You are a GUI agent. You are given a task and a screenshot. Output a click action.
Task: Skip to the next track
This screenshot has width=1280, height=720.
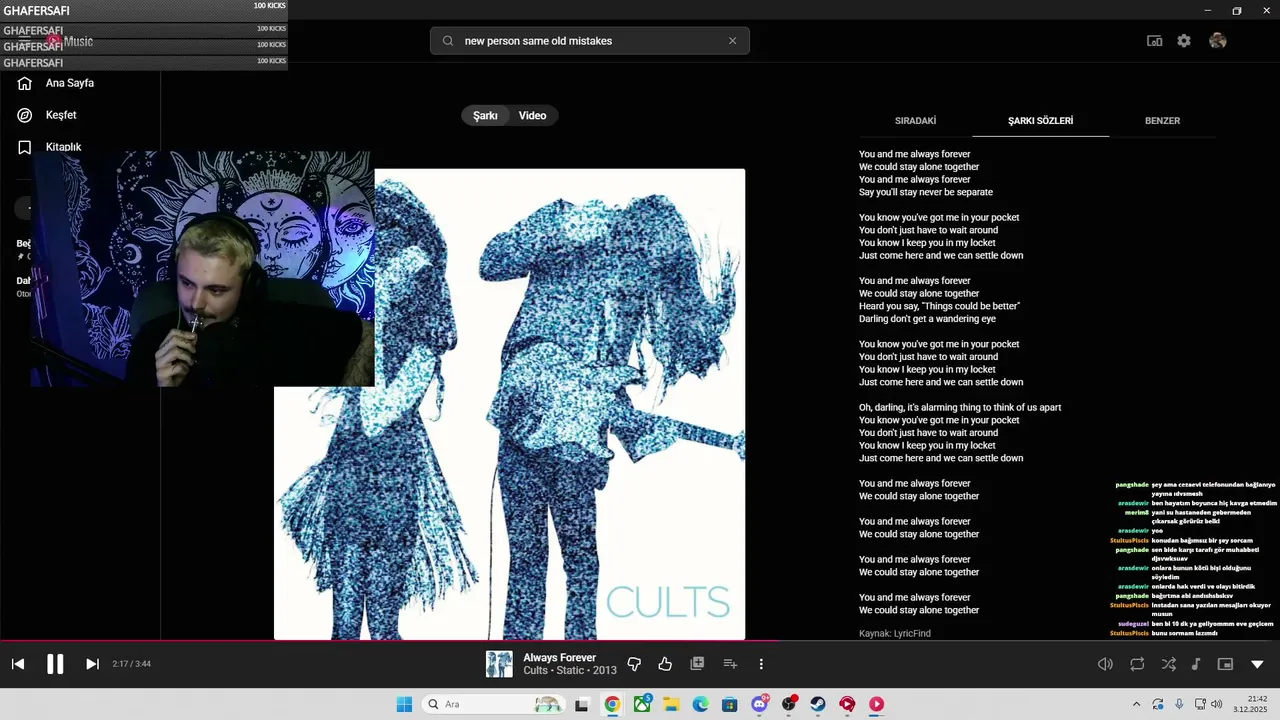(x=92, y=664)
